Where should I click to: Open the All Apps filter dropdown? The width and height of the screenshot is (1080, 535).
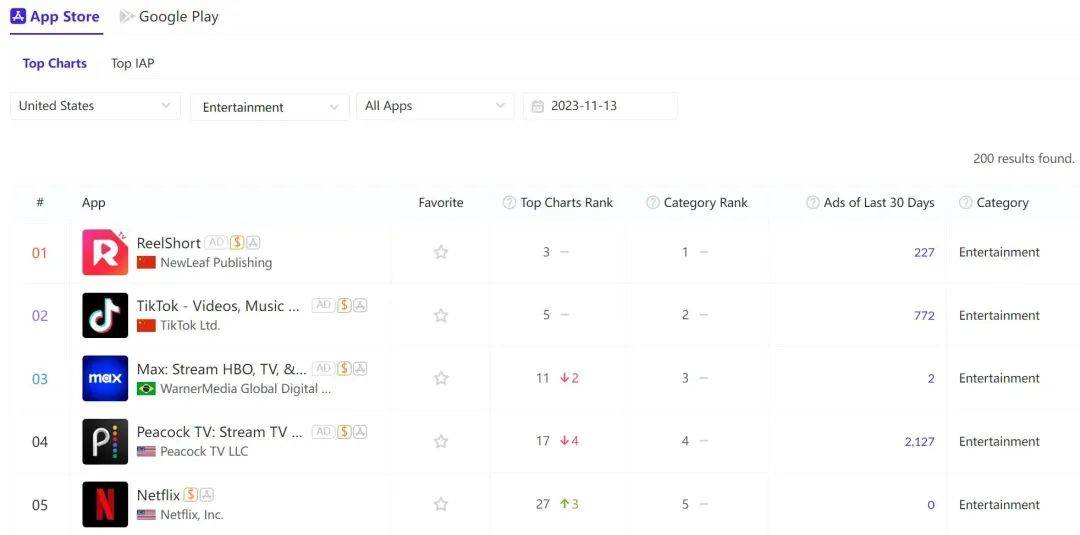[x=435, y=106]
